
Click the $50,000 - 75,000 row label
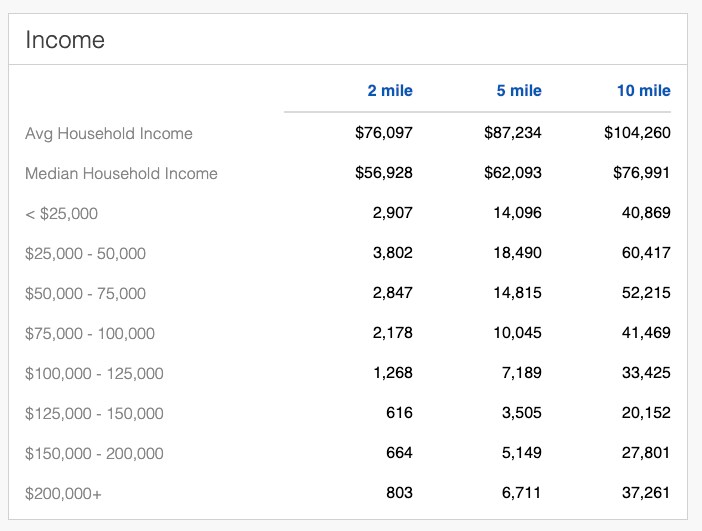pyautogui.click(x=85, y=293)
